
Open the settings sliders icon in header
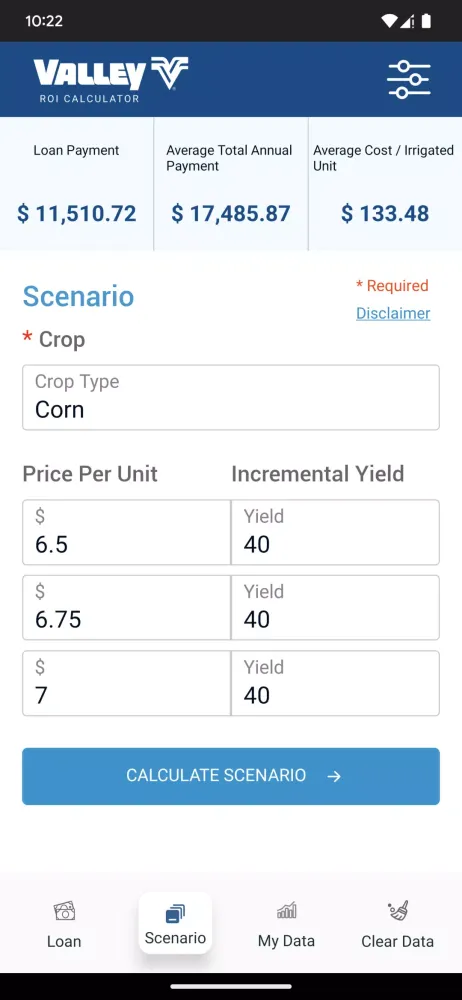coord(408,80)
